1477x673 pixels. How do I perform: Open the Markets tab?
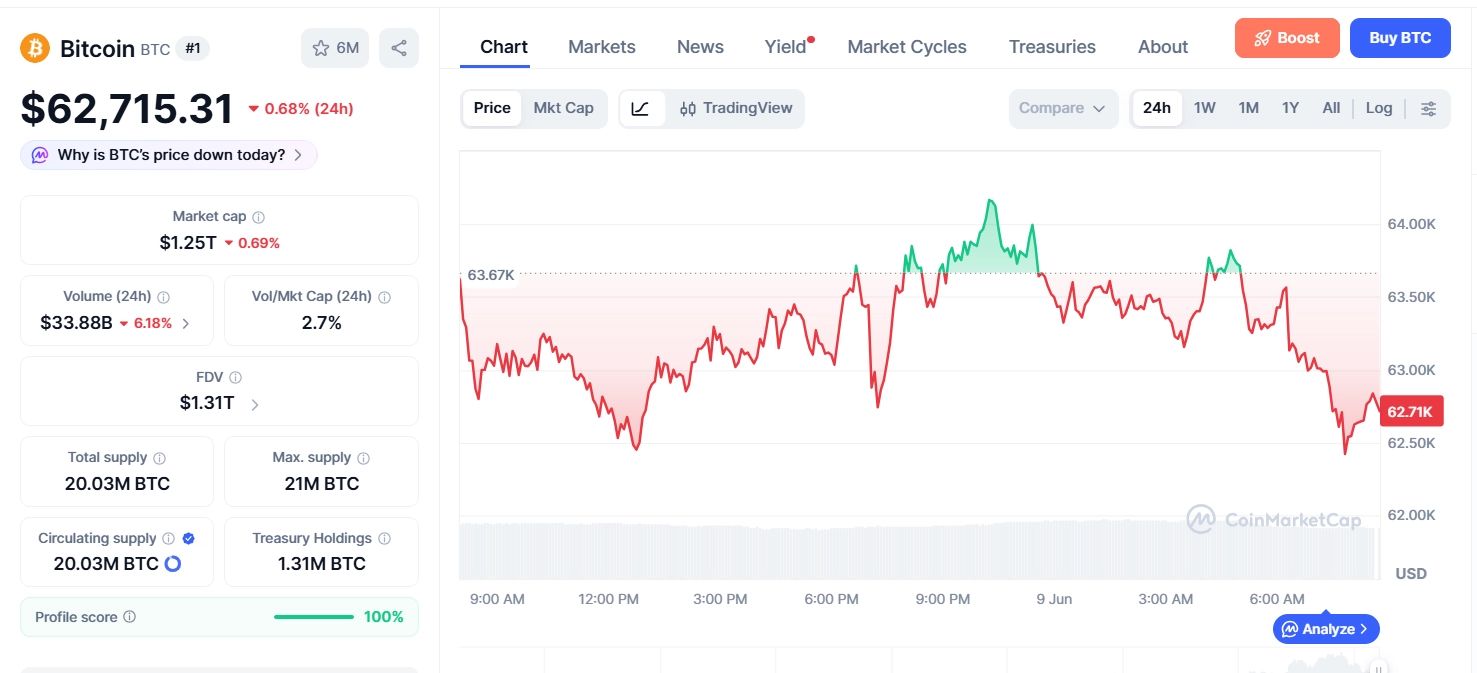(x=602, y=47)
